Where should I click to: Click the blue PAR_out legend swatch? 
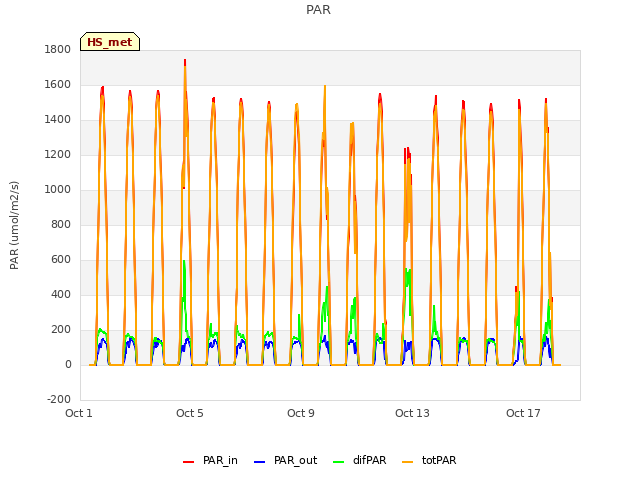pos(259,462)
